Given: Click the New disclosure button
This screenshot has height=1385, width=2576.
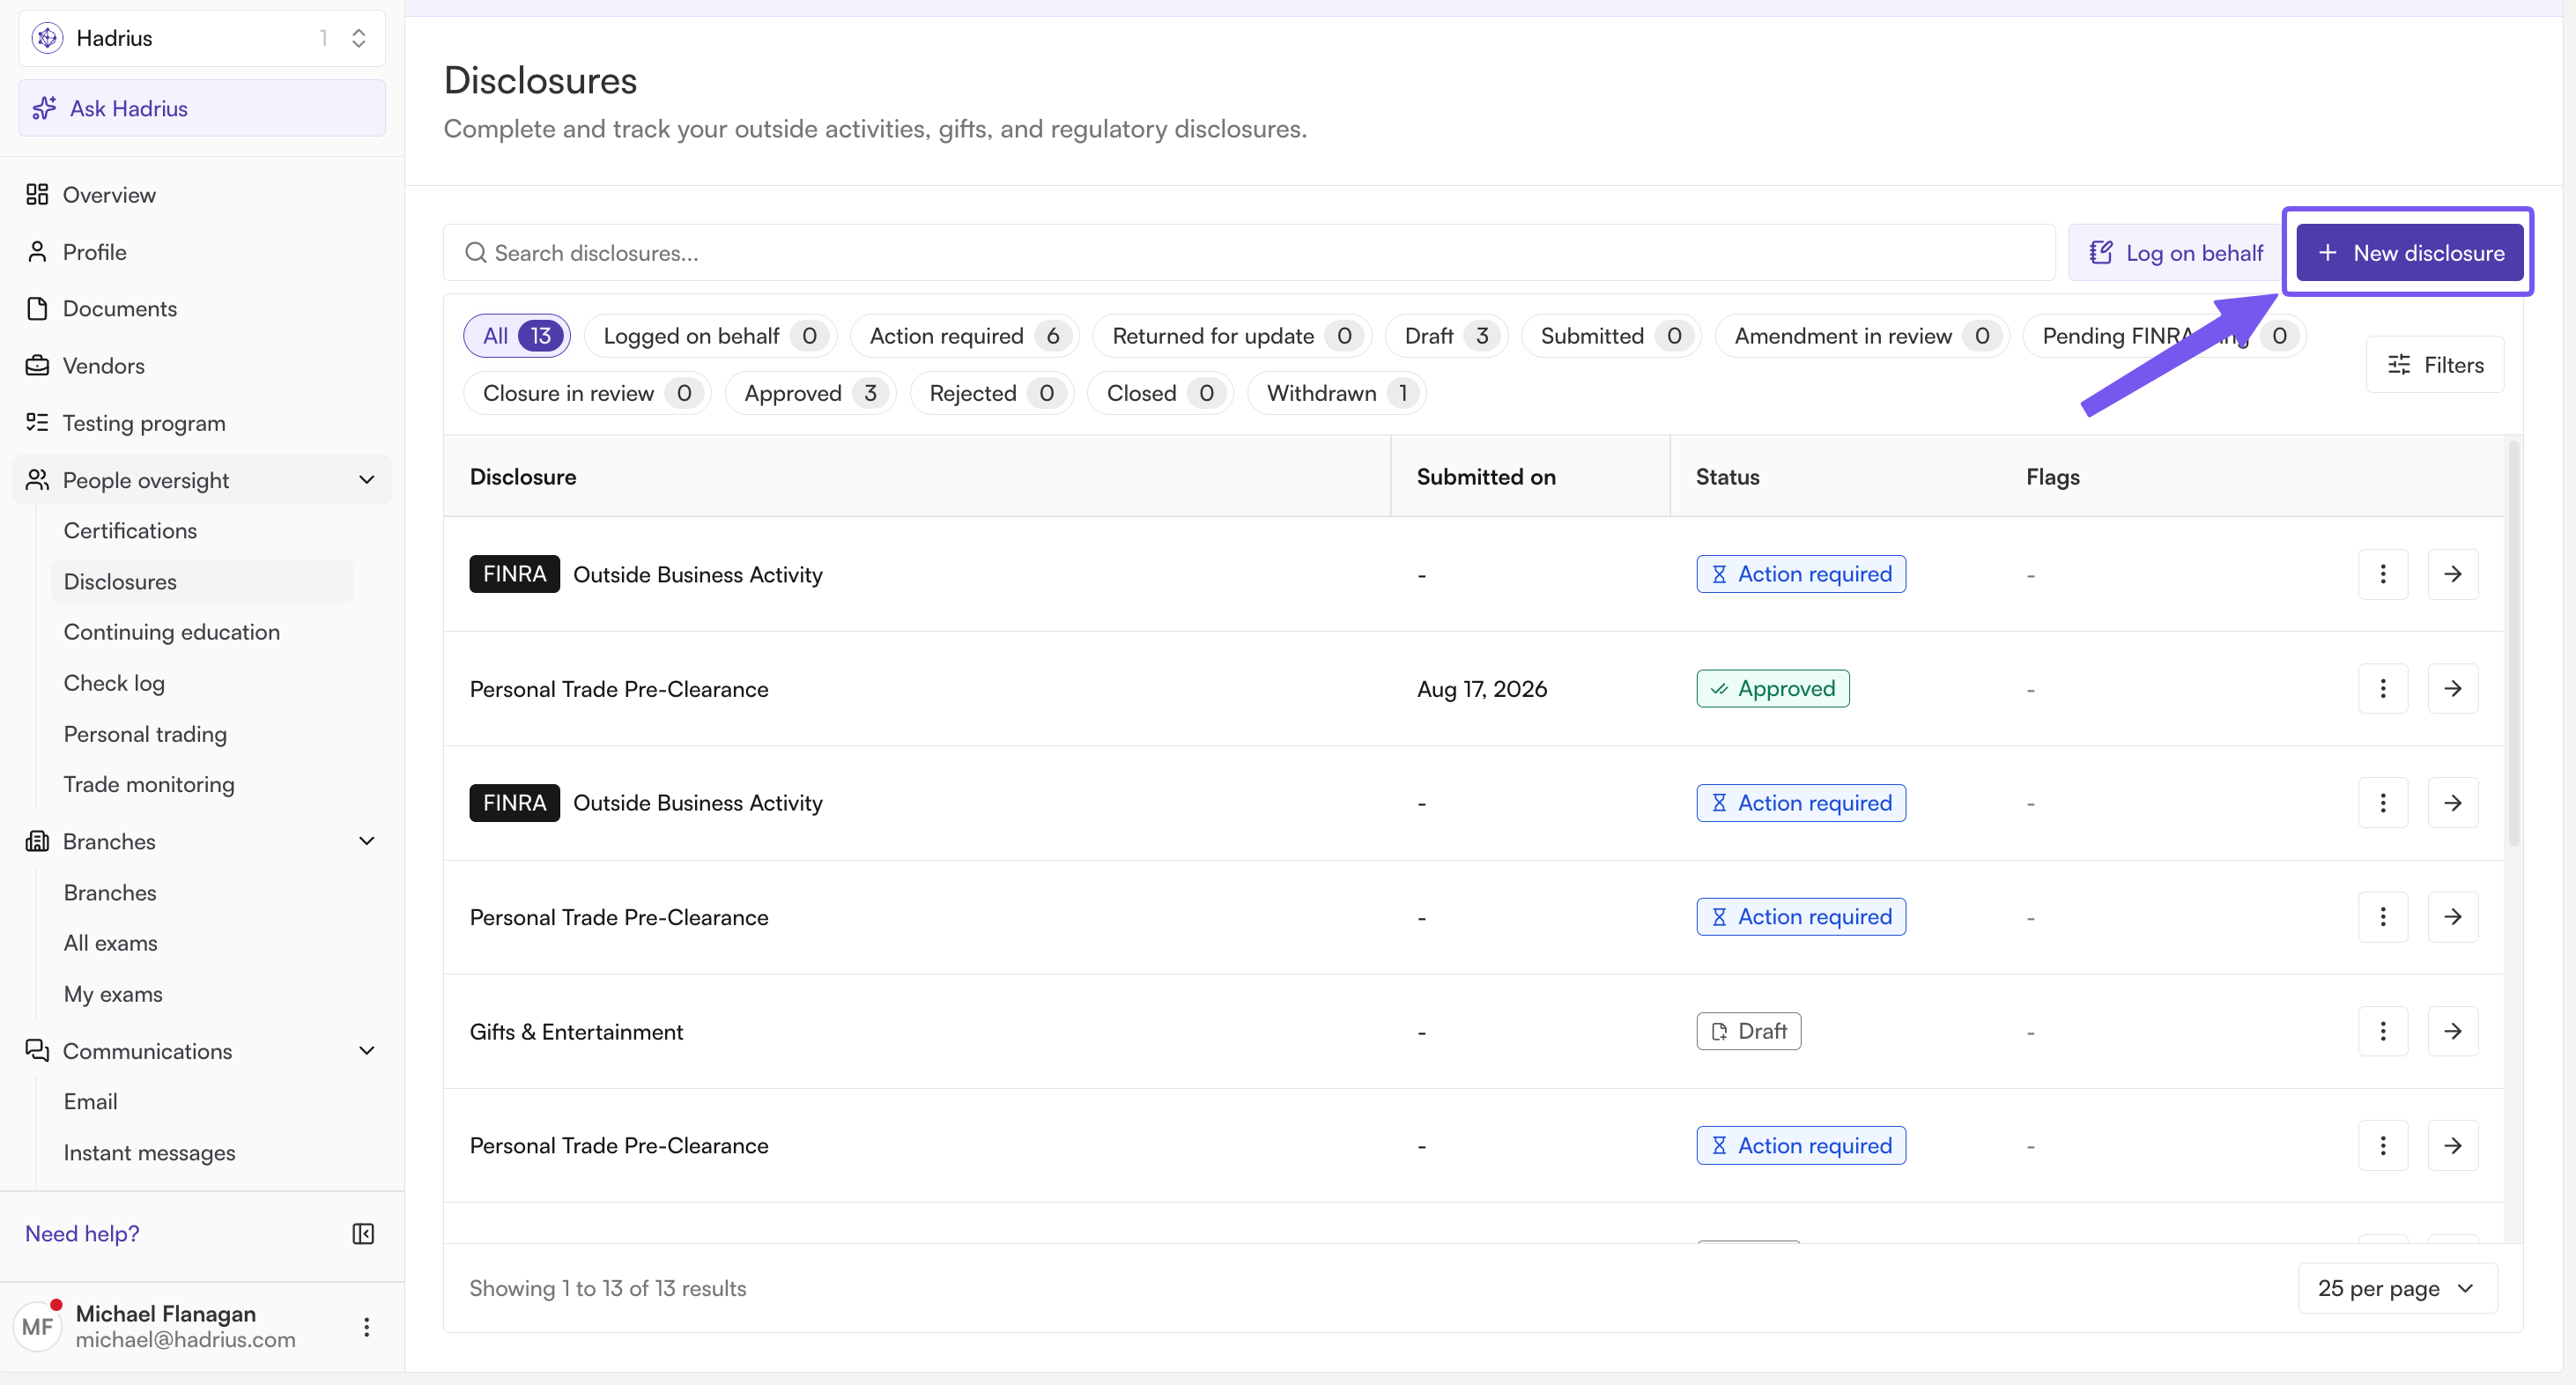Looking at the screenshot, I should click(2409, 253).
